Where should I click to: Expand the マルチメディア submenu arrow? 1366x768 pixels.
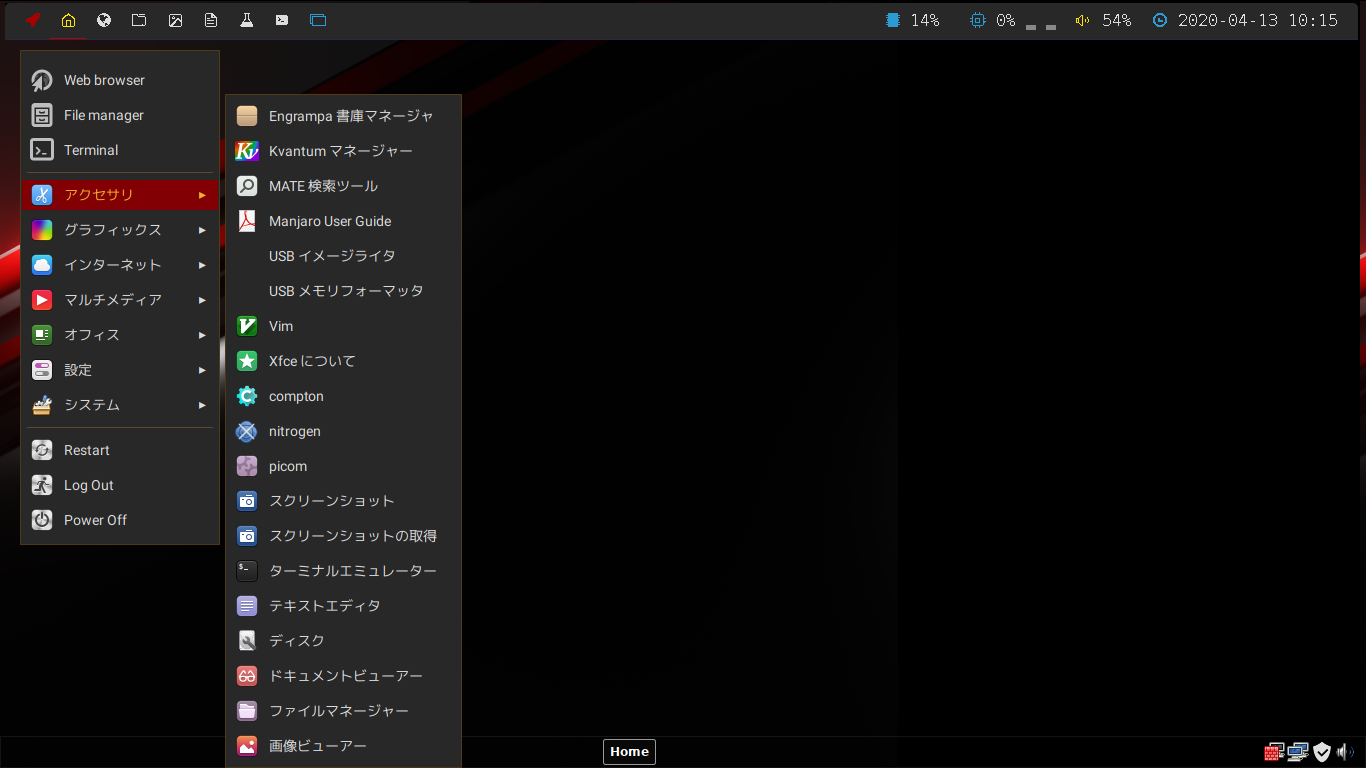[202, 300]
